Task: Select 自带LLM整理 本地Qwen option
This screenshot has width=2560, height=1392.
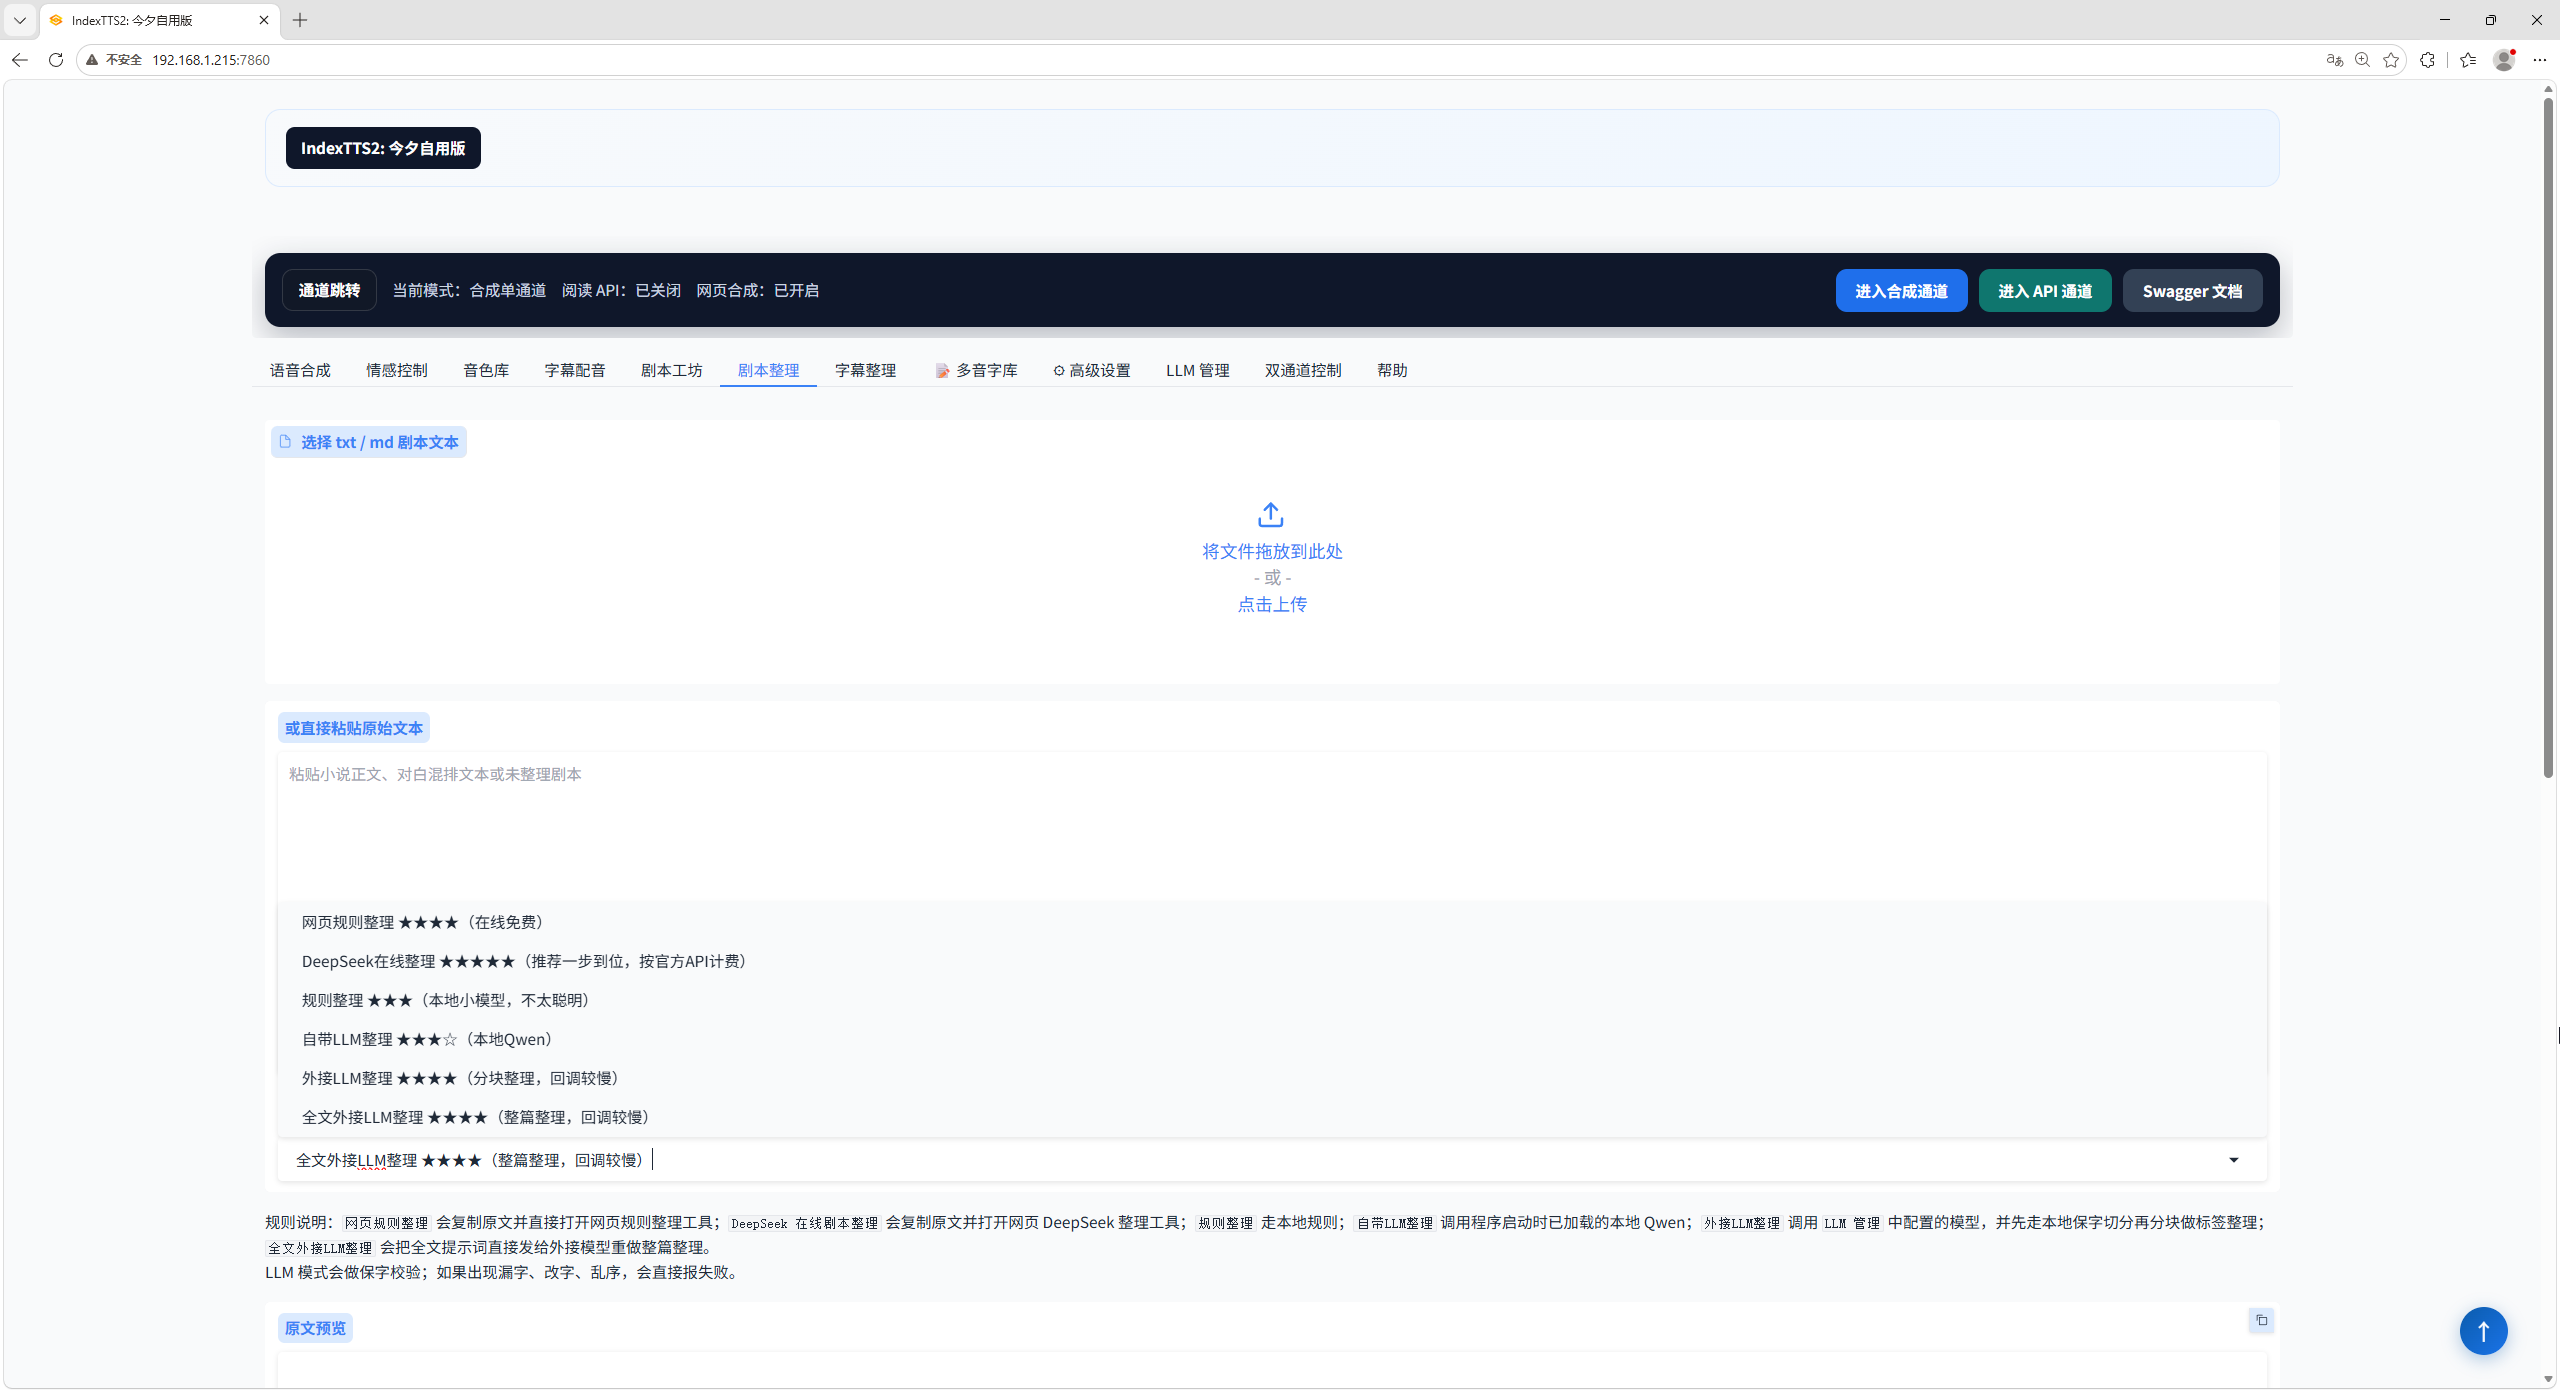Action: [1272, 1039]
